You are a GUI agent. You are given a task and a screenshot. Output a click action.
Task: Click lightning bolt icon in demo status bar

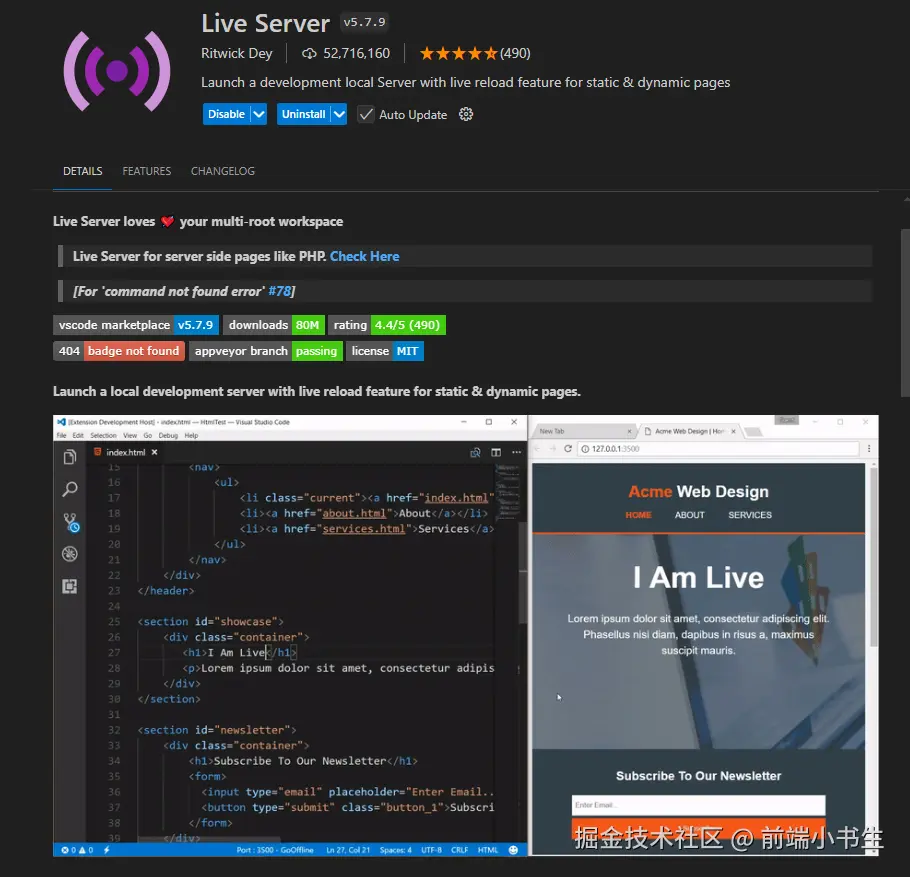107,850
